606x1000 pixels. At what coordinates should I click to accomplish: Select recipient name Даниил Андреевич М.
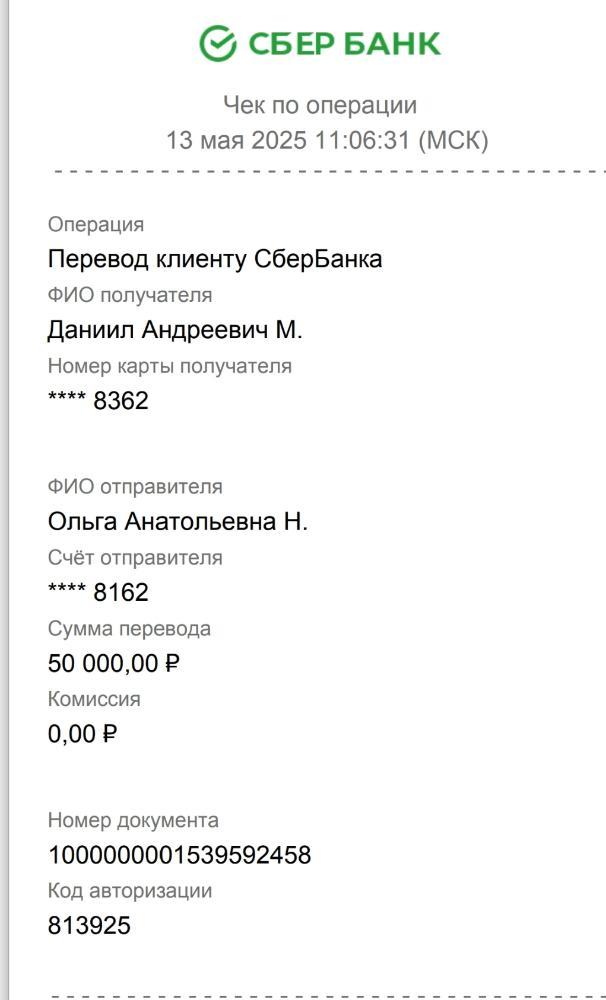click(x=175, y=330)
